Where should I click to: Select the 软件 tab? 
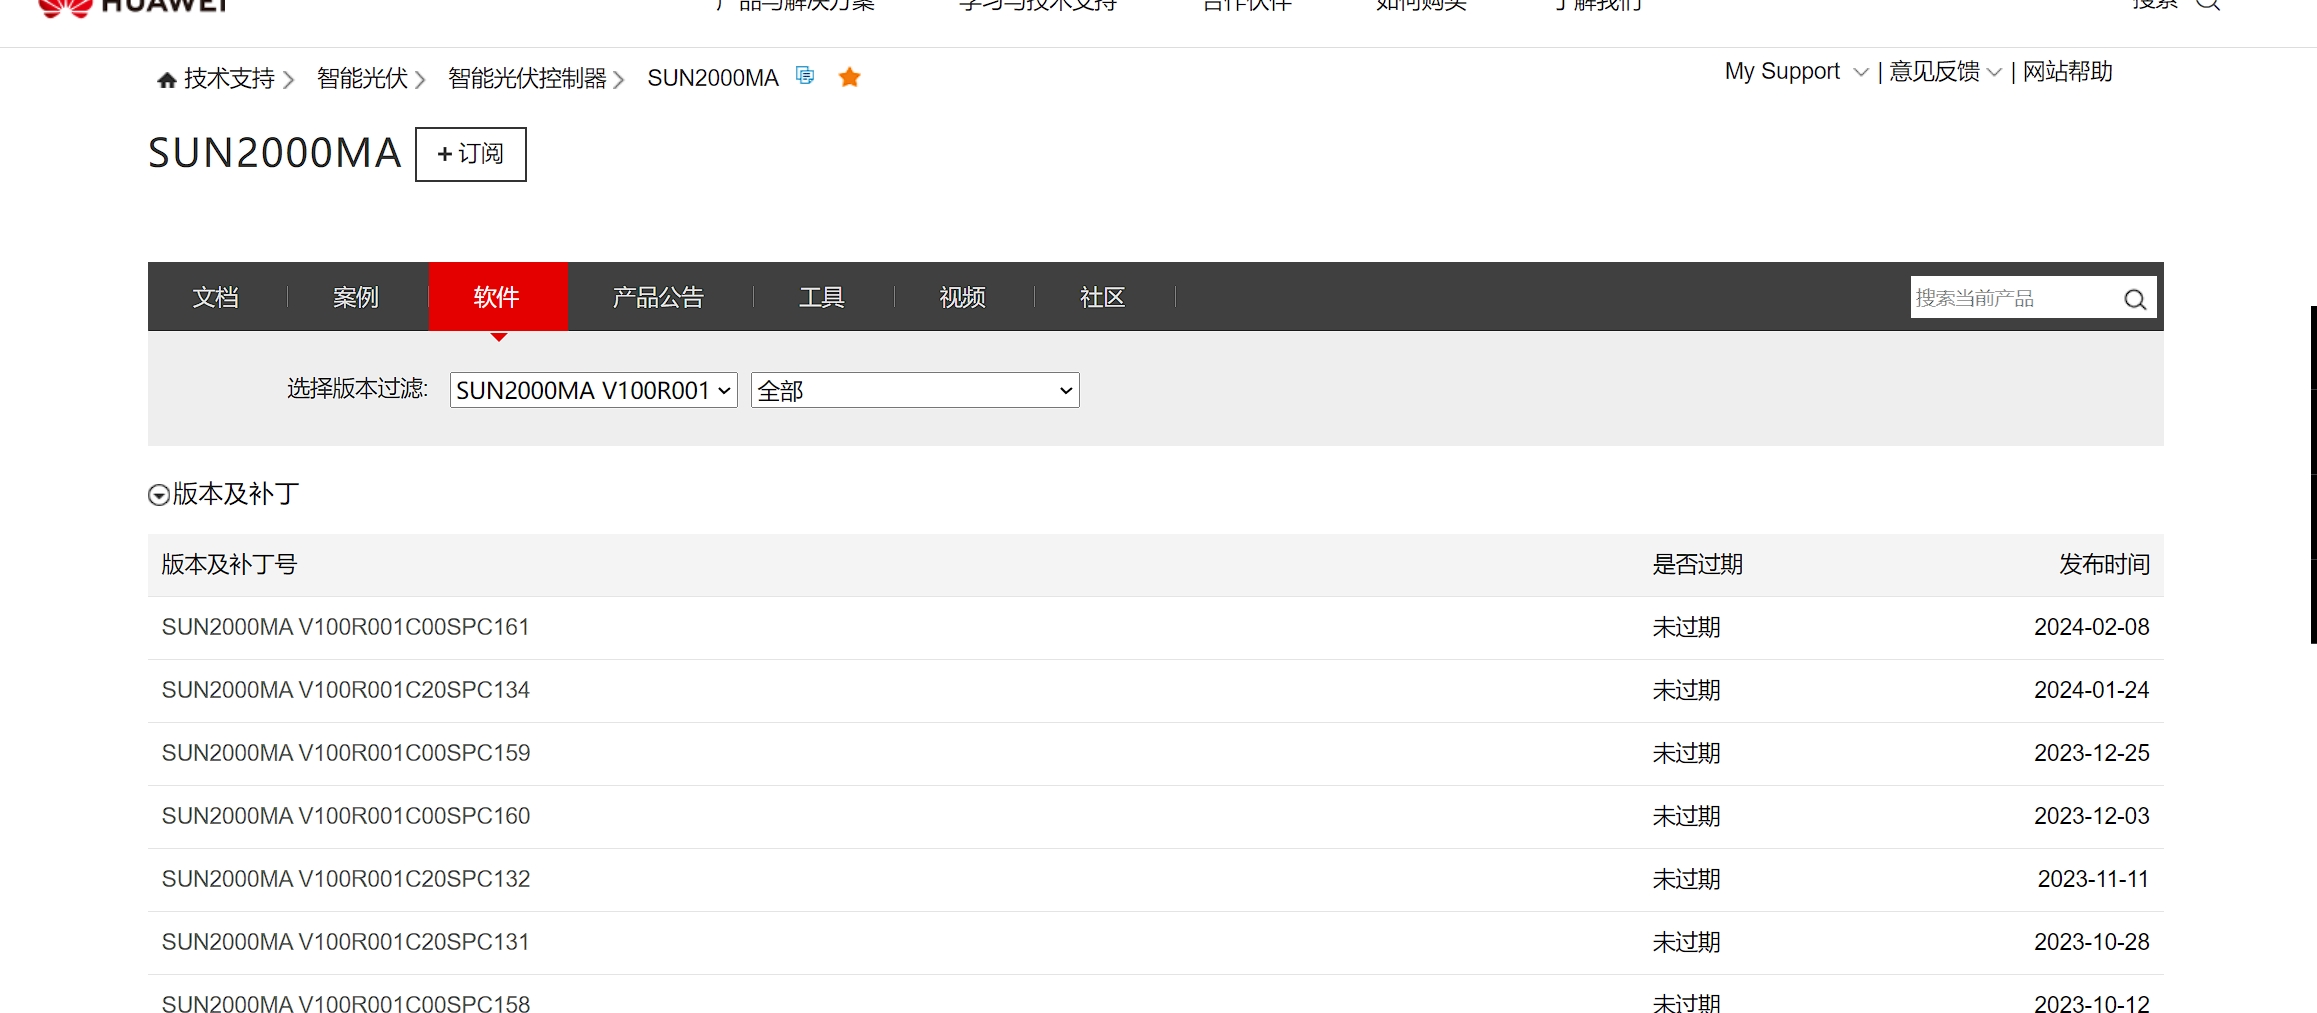tap(497, 297)
